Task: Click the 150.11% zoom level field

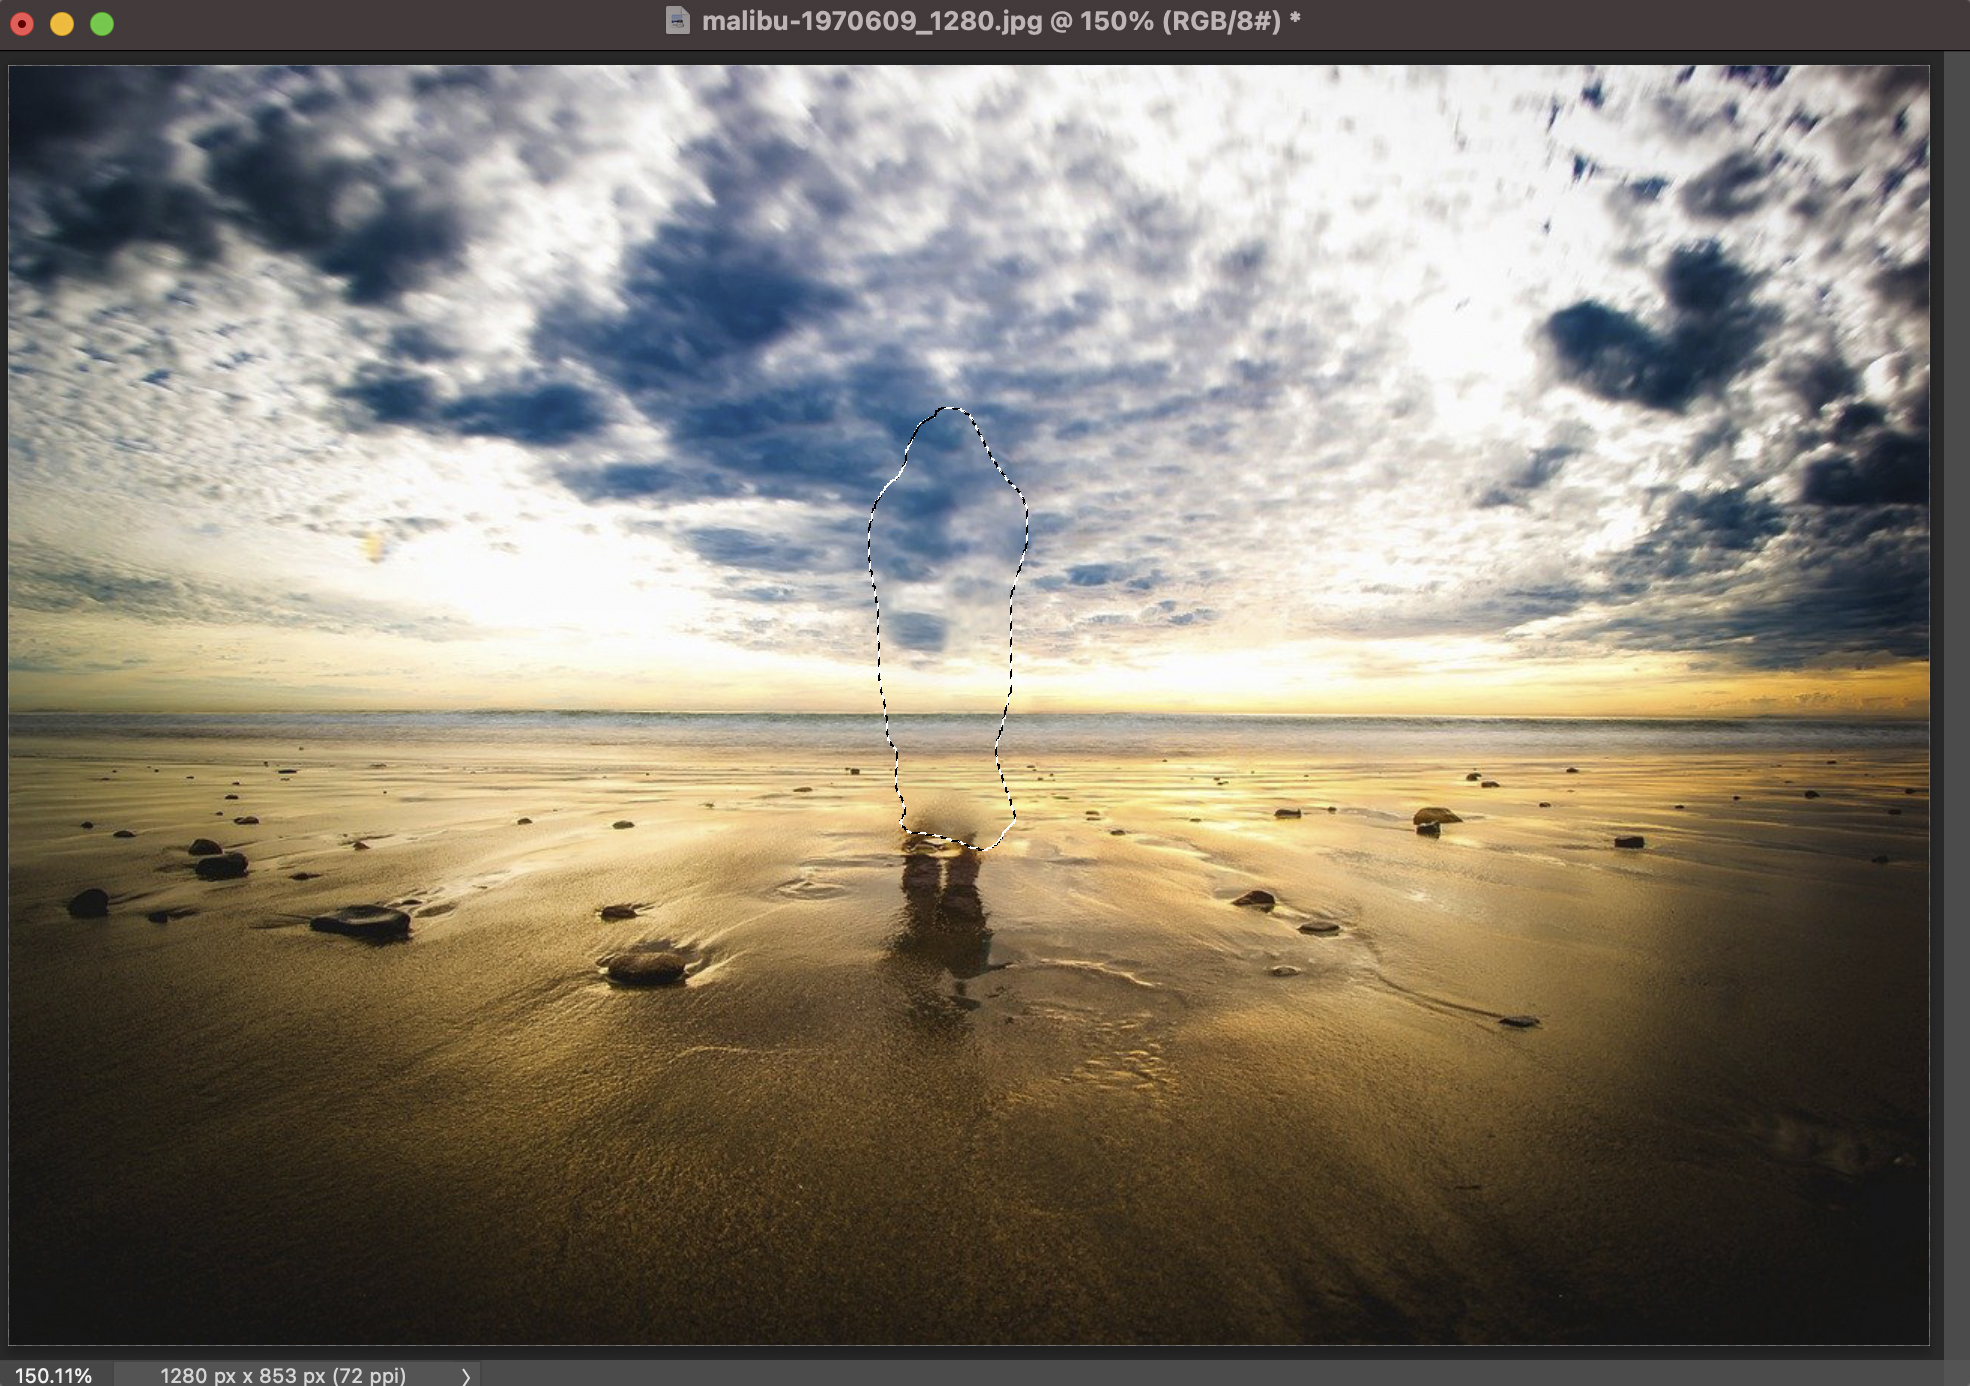Action: coord(54,1375)
